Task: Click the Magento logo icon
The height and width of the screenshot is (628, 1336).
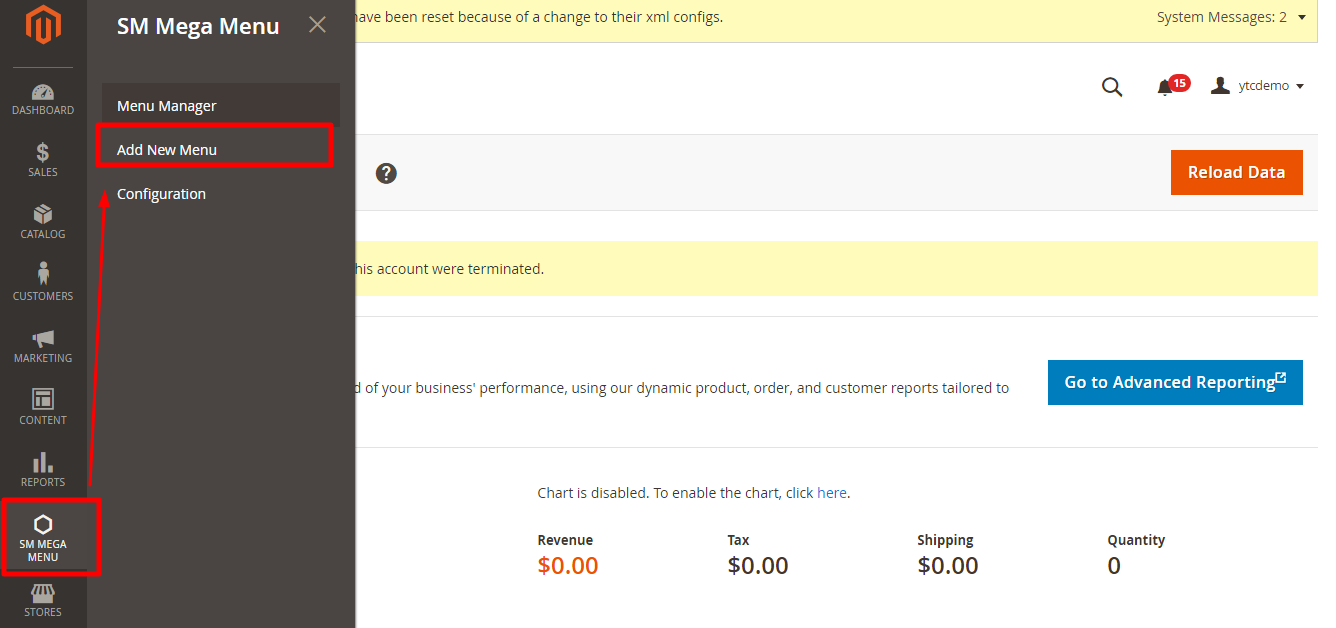Action: click(x=43, y=26)
